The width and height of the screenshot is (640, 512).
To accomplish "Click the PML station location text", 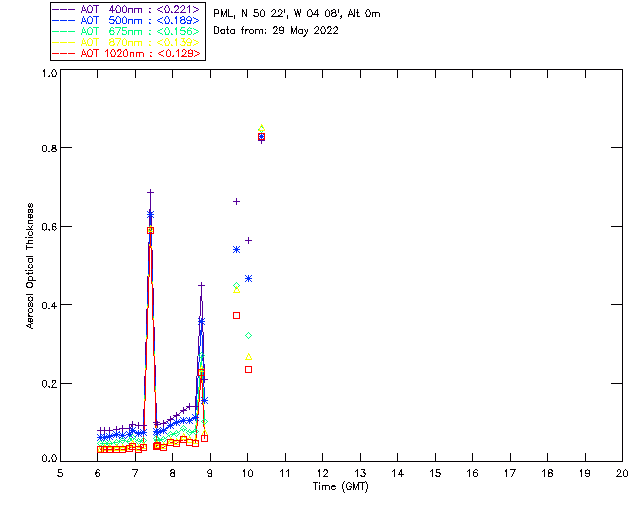I will (297, 14).
